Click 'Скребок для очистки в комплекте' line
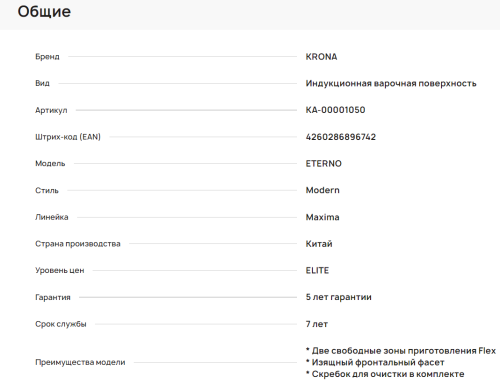Image resolution: width=500 pixels, height=391 pixels. pyautogui.click(x=385, y=374)
